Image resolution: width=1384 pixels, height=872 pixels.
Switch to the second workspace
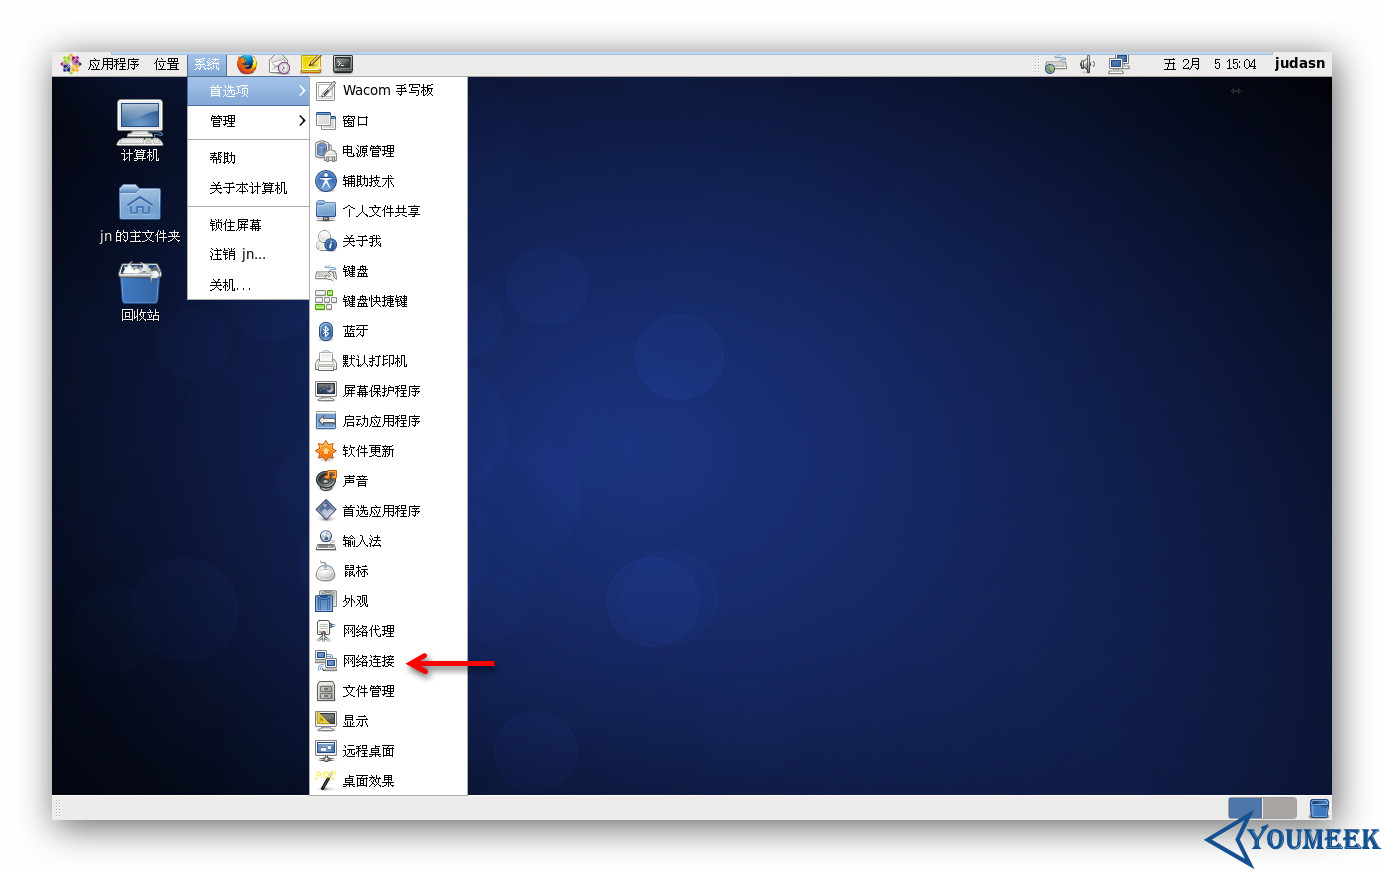pyautogui.click(x=1279, y=807)
